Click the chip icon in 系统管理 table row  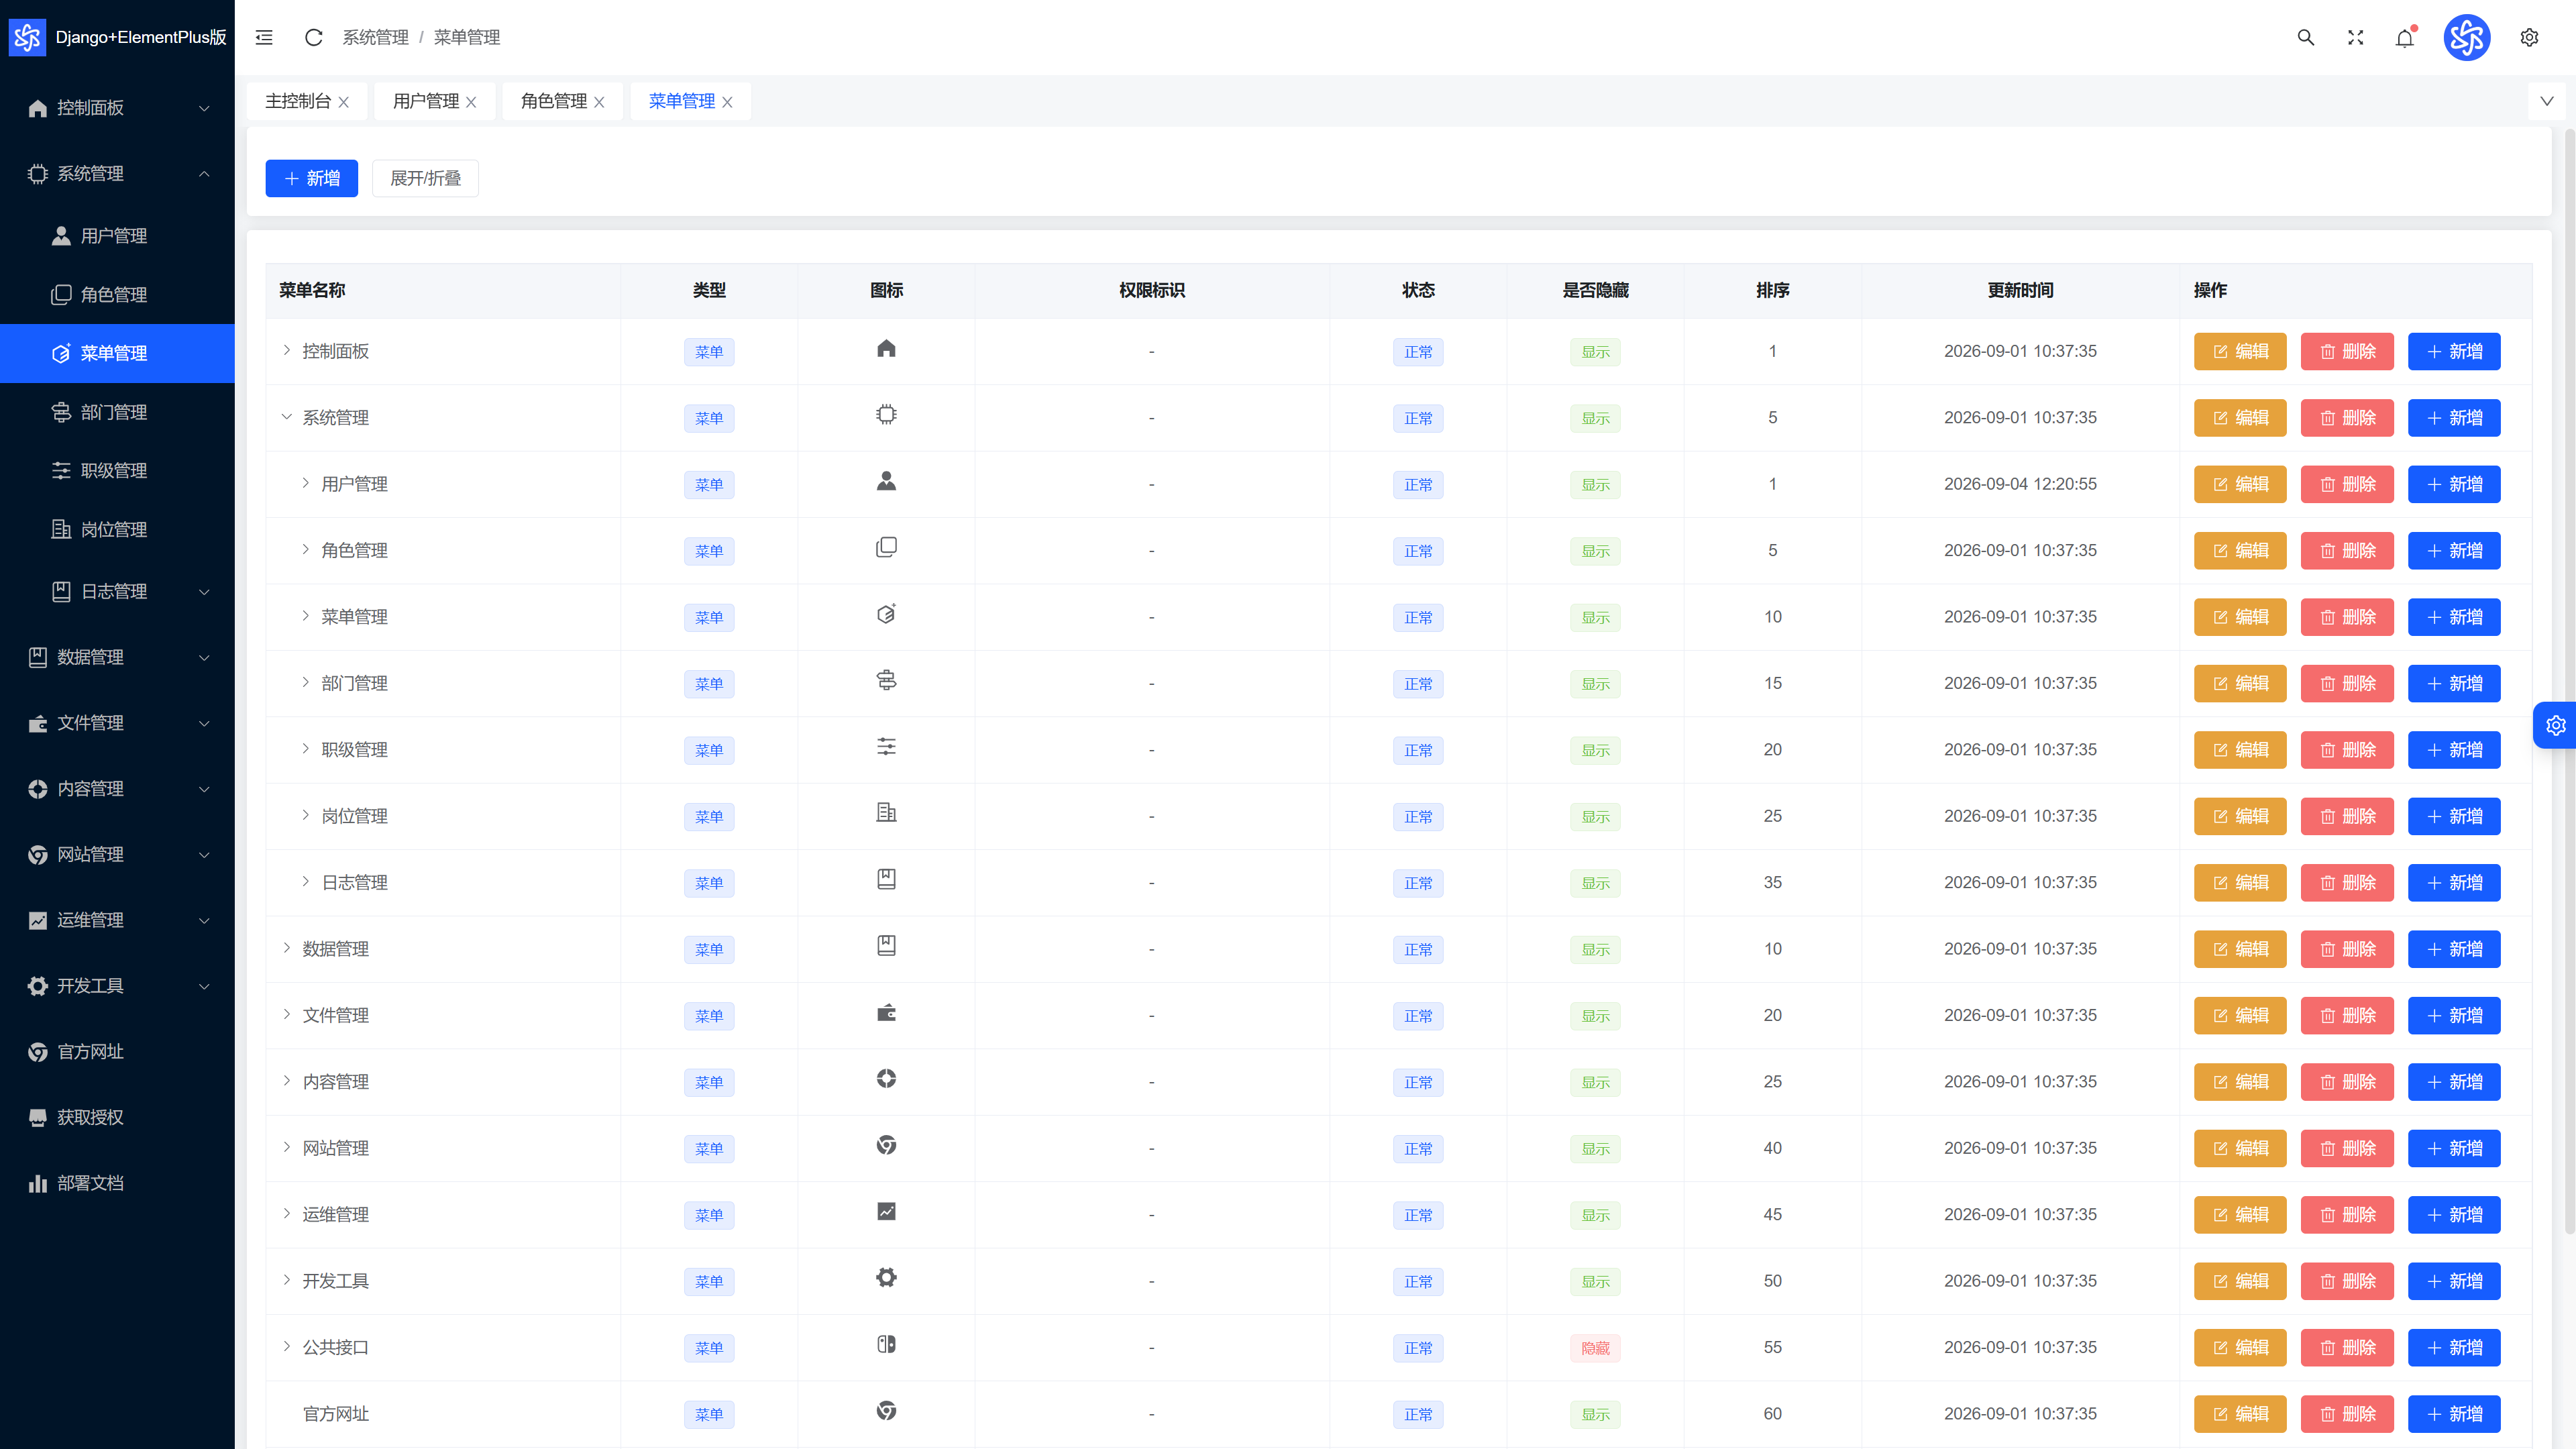coord(886,414)
